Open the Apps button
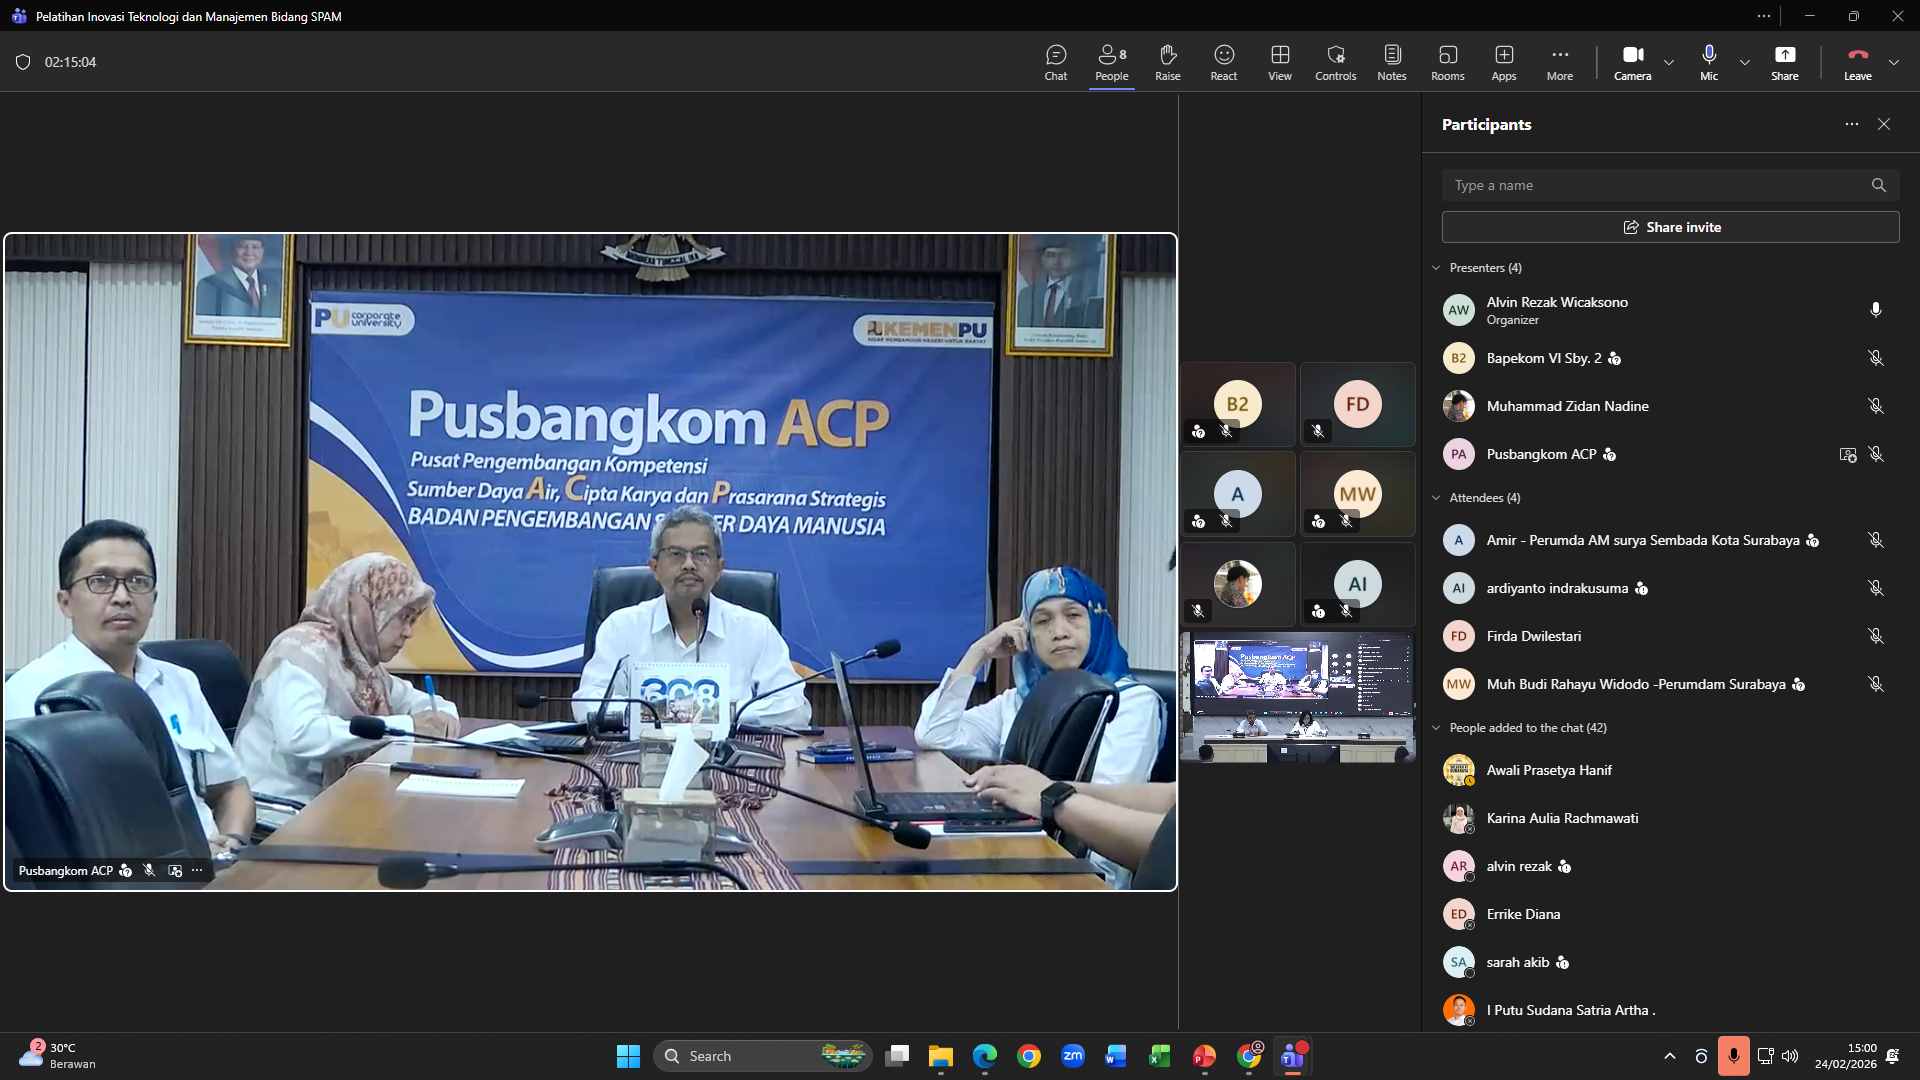This screenshot has height=1080, width=1920. pyautogui.click(x=1503, y=62)
